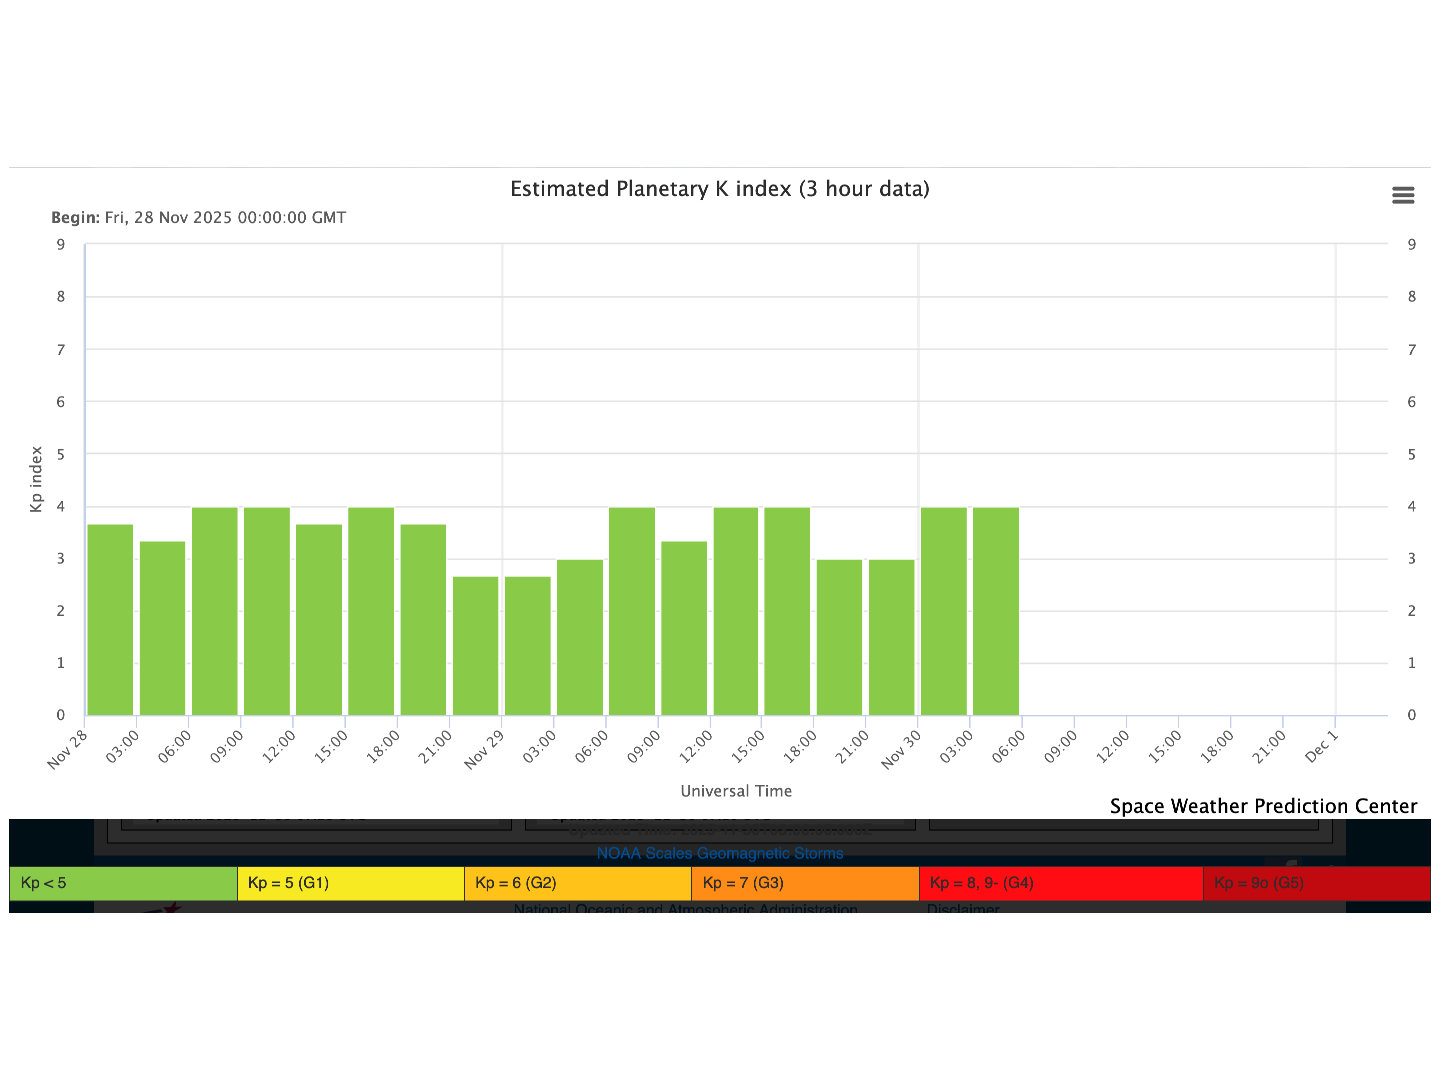The width and height of the screenshot is (1440, 1080).
Task: Select the bar starting 06:00 on Nov 29
Action: coord(632,612)
